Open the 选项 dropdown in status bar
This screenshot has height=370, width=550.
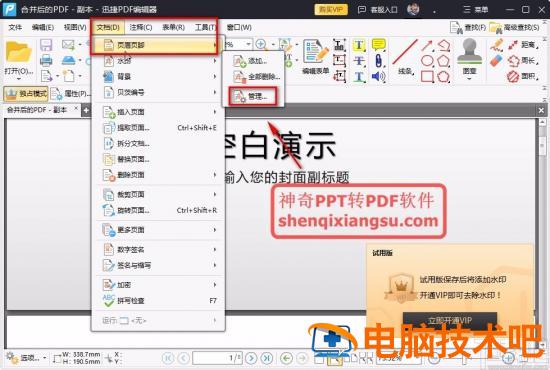point(26,358)
